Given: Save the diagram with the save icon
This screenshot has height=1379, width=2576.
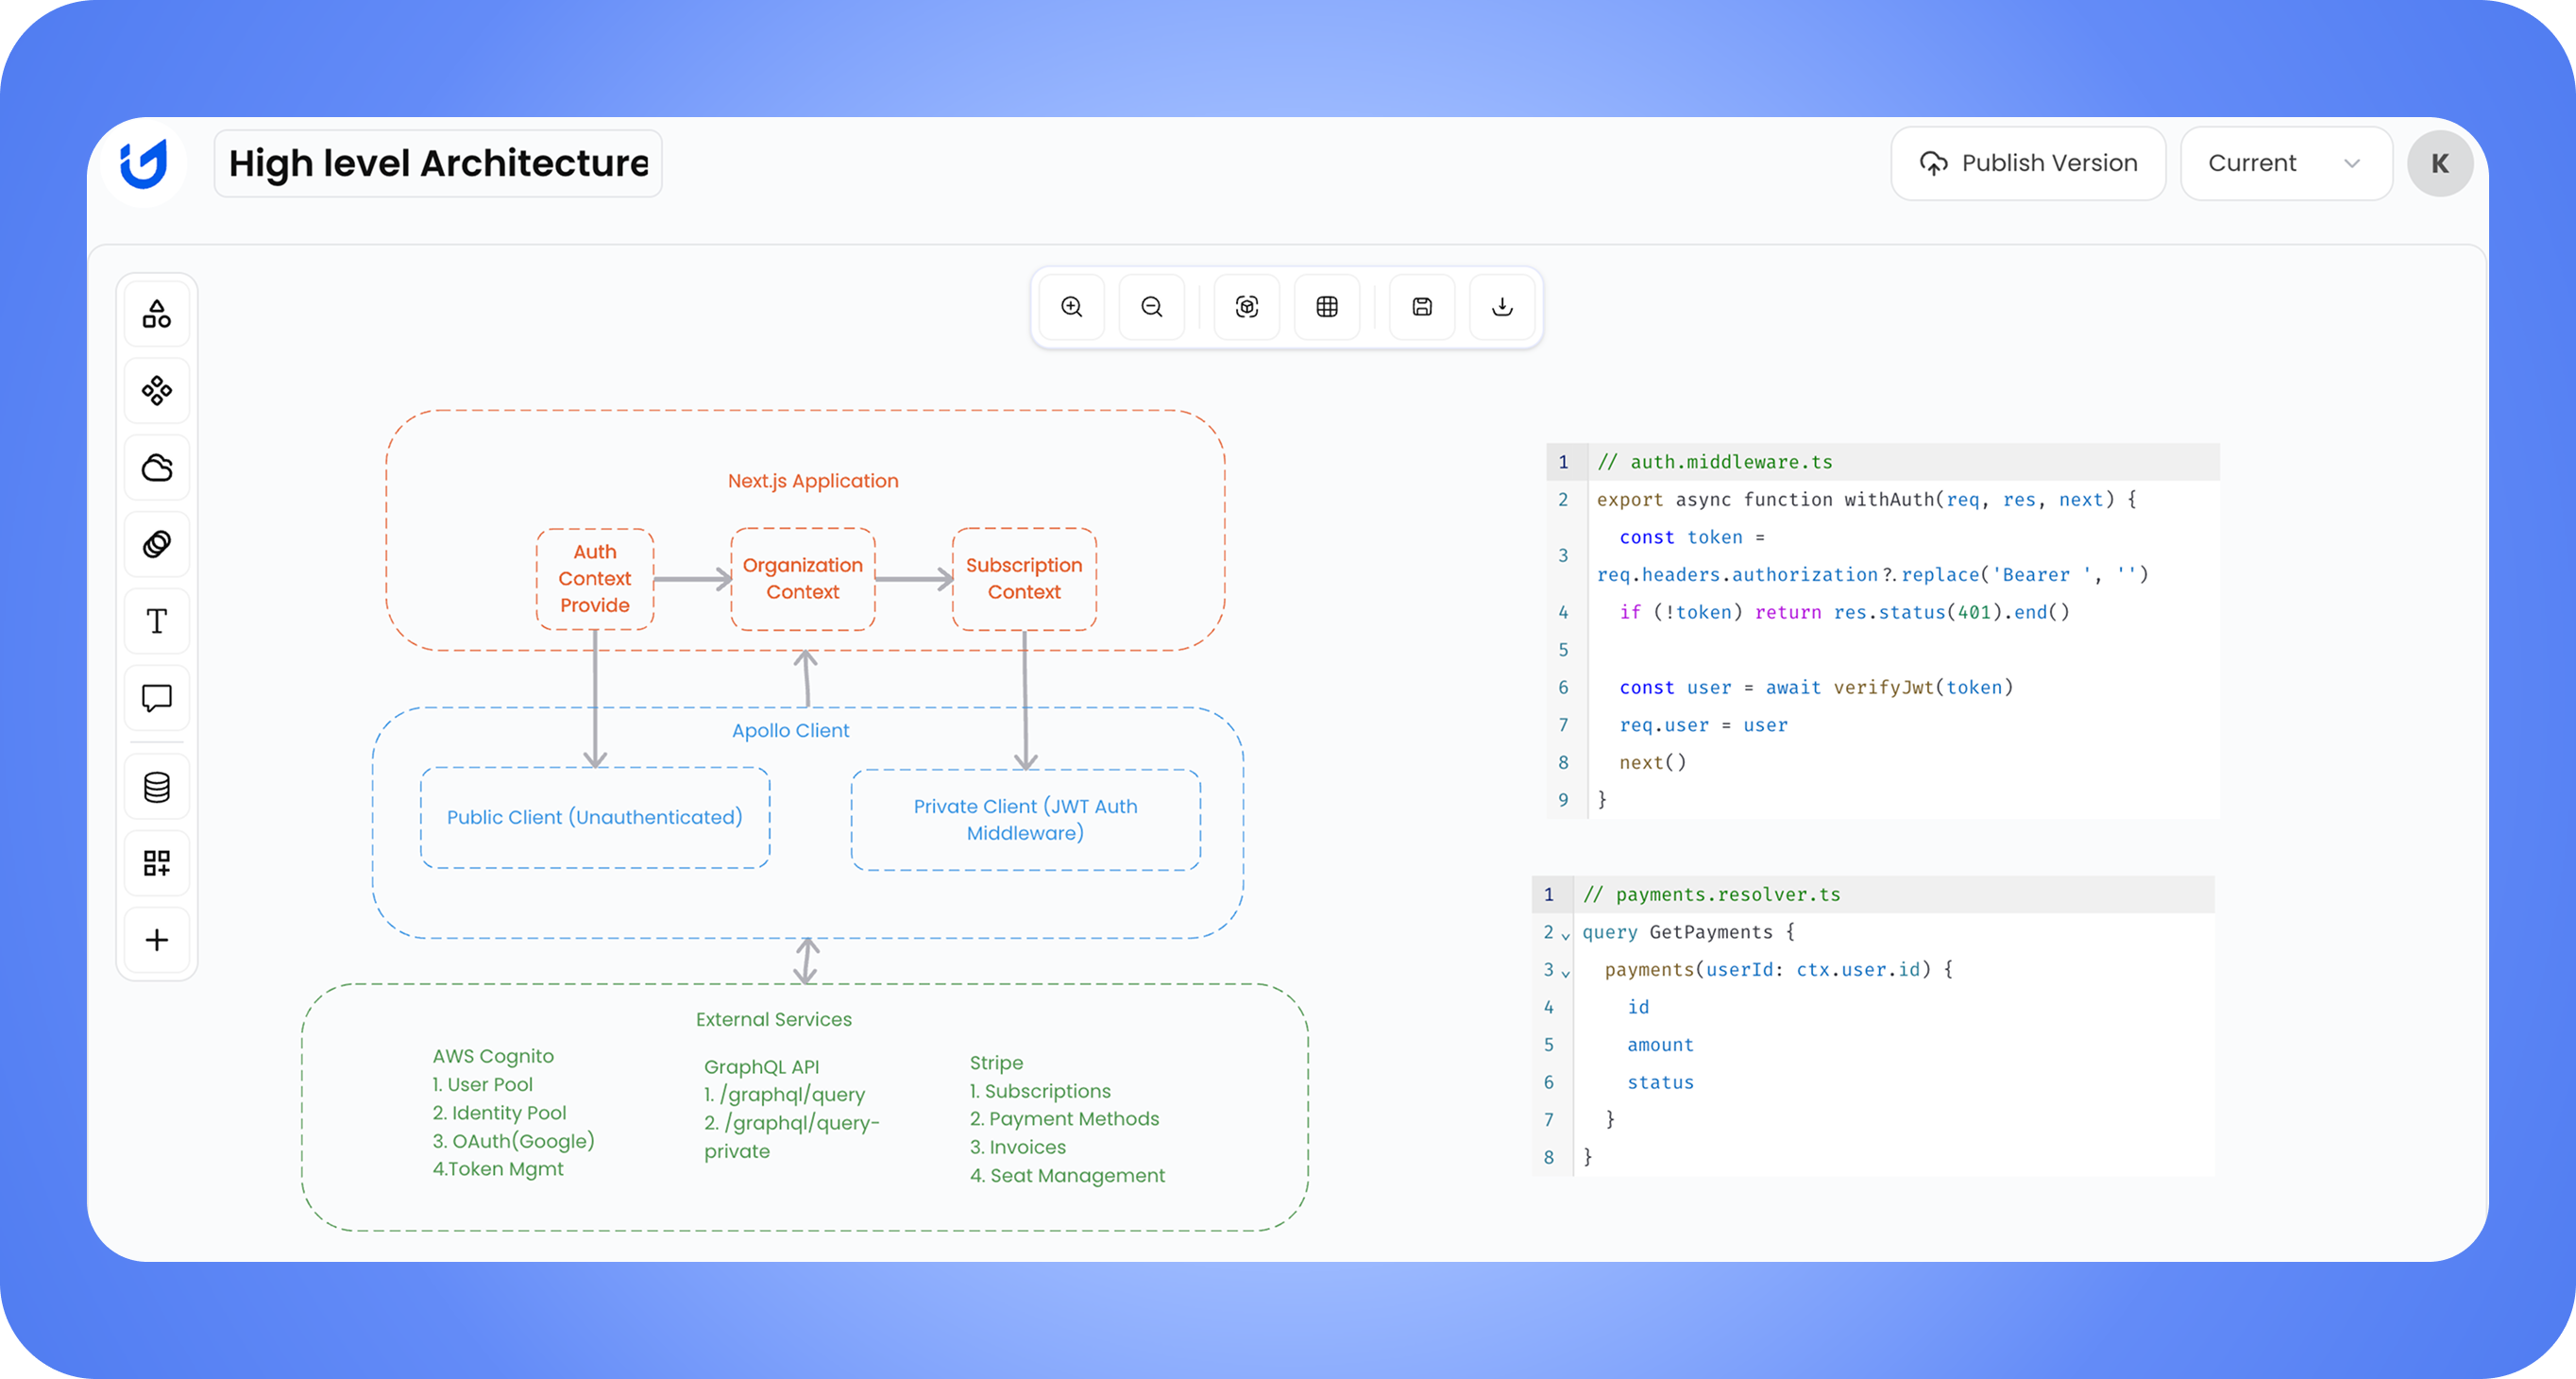Looking at the screenshot, I should pyautogui.click(x=1421, y=307).
